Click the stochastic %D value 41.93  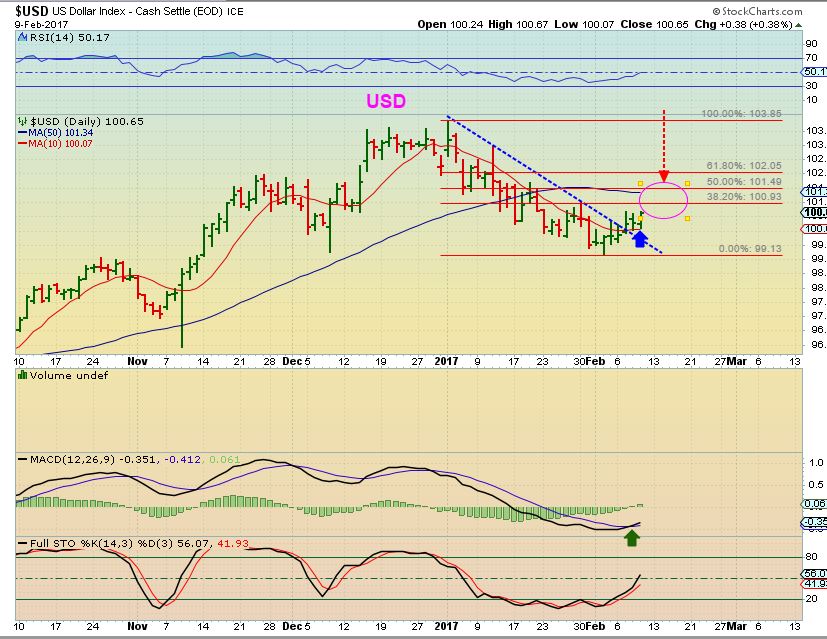233,543
